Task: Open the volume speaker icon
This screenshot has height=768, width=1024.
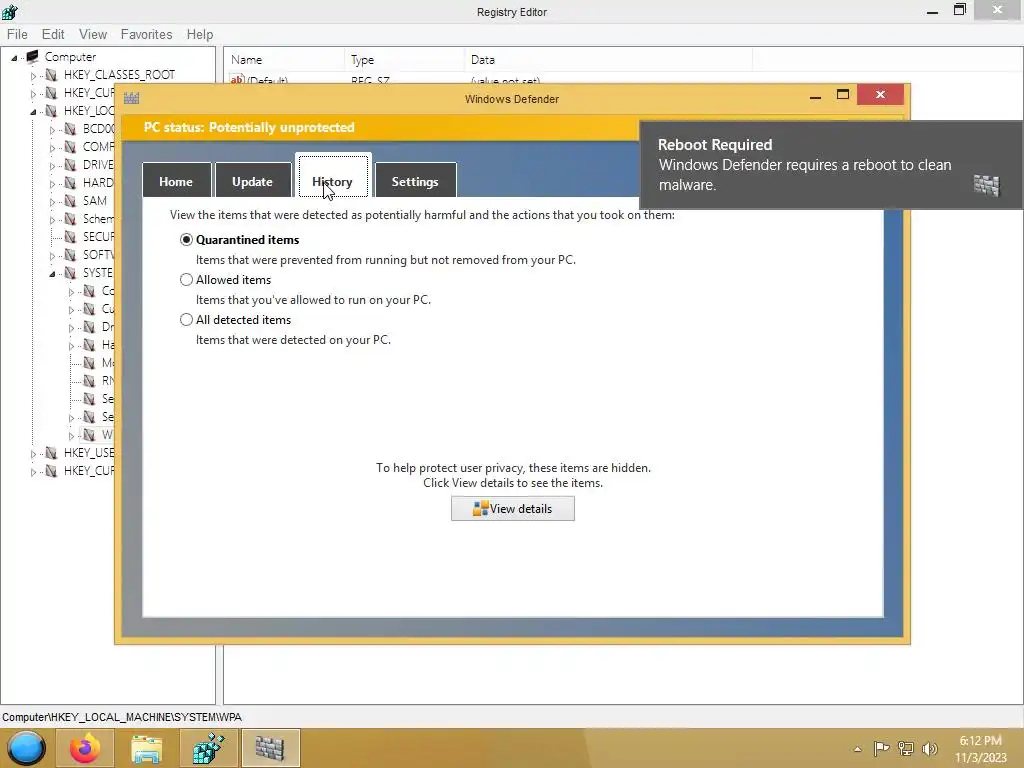Action: point(930,748)
